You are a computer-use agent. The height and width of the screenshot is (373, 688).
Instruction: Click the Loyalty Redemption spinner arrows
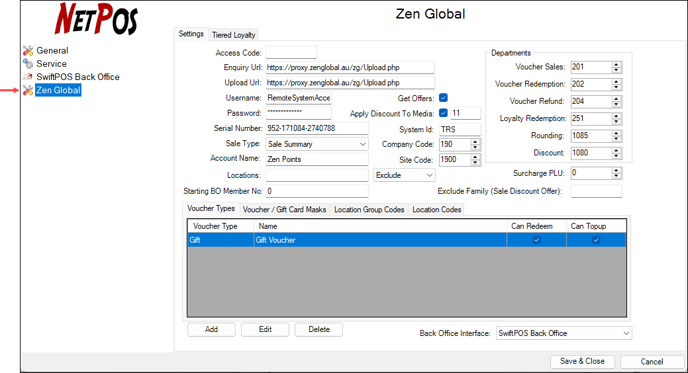coord(616,118)
